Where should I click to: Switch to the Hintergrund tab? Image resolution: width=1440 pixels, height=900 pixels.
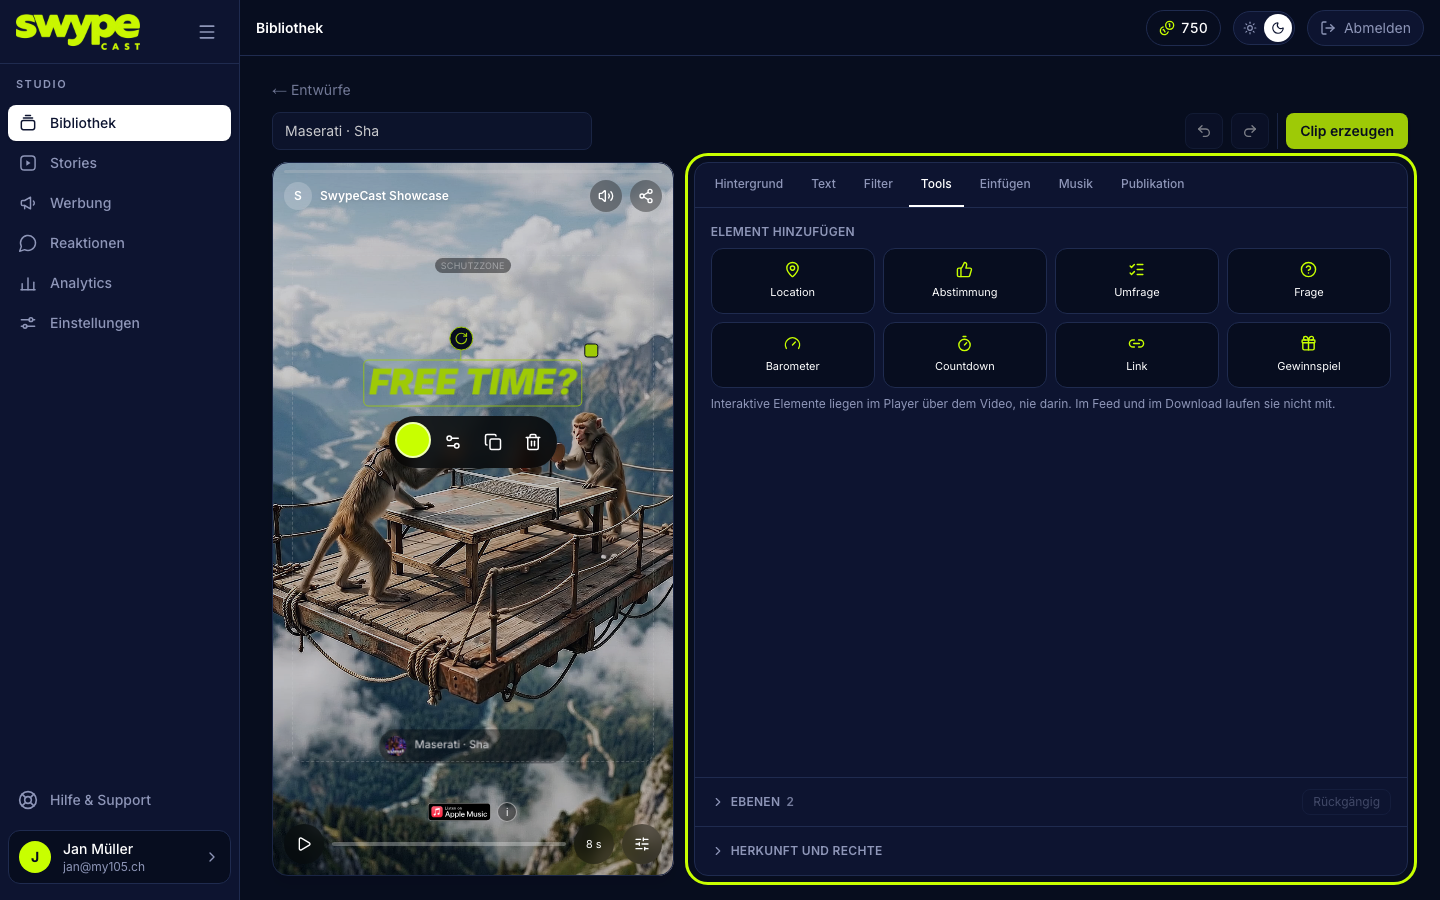(x=749, y=184)
